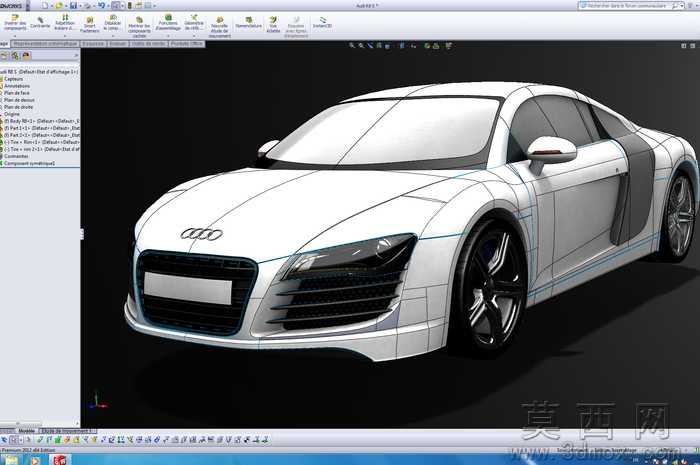Select Origine in the feature tree

[12, 115]
